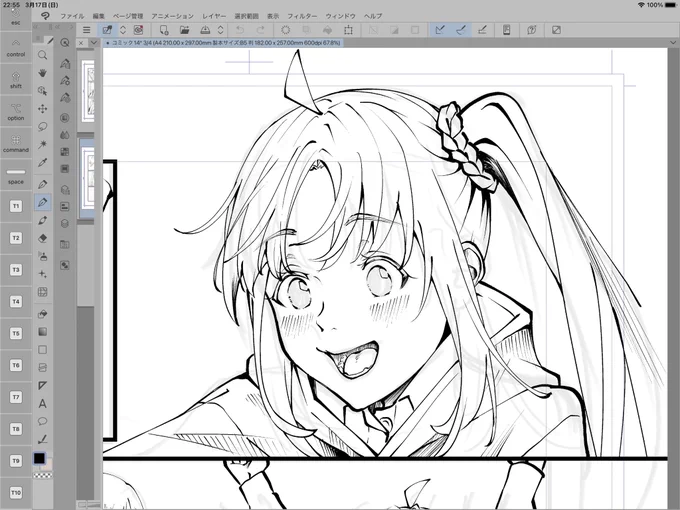This screenshot has height=510, width=680.
Task: Select the Hand move-view tool
Action: click(x=42, y=73)
